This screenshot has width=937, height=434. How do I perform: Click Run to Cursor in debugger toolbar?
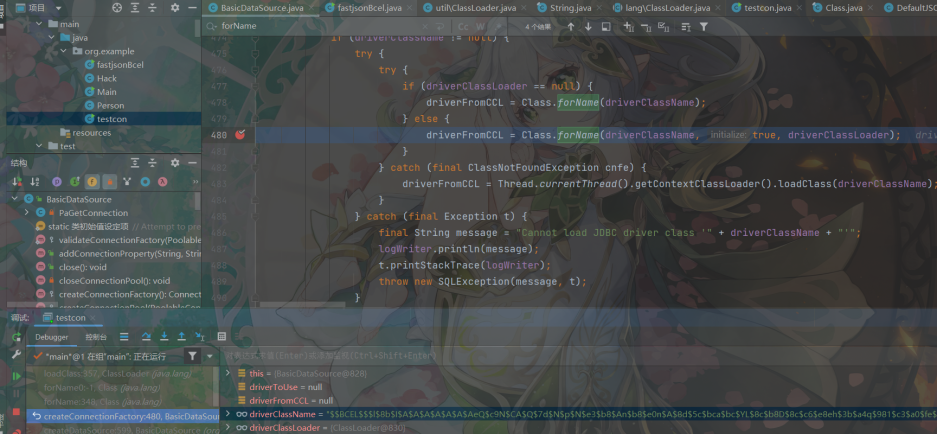point(200,337)
